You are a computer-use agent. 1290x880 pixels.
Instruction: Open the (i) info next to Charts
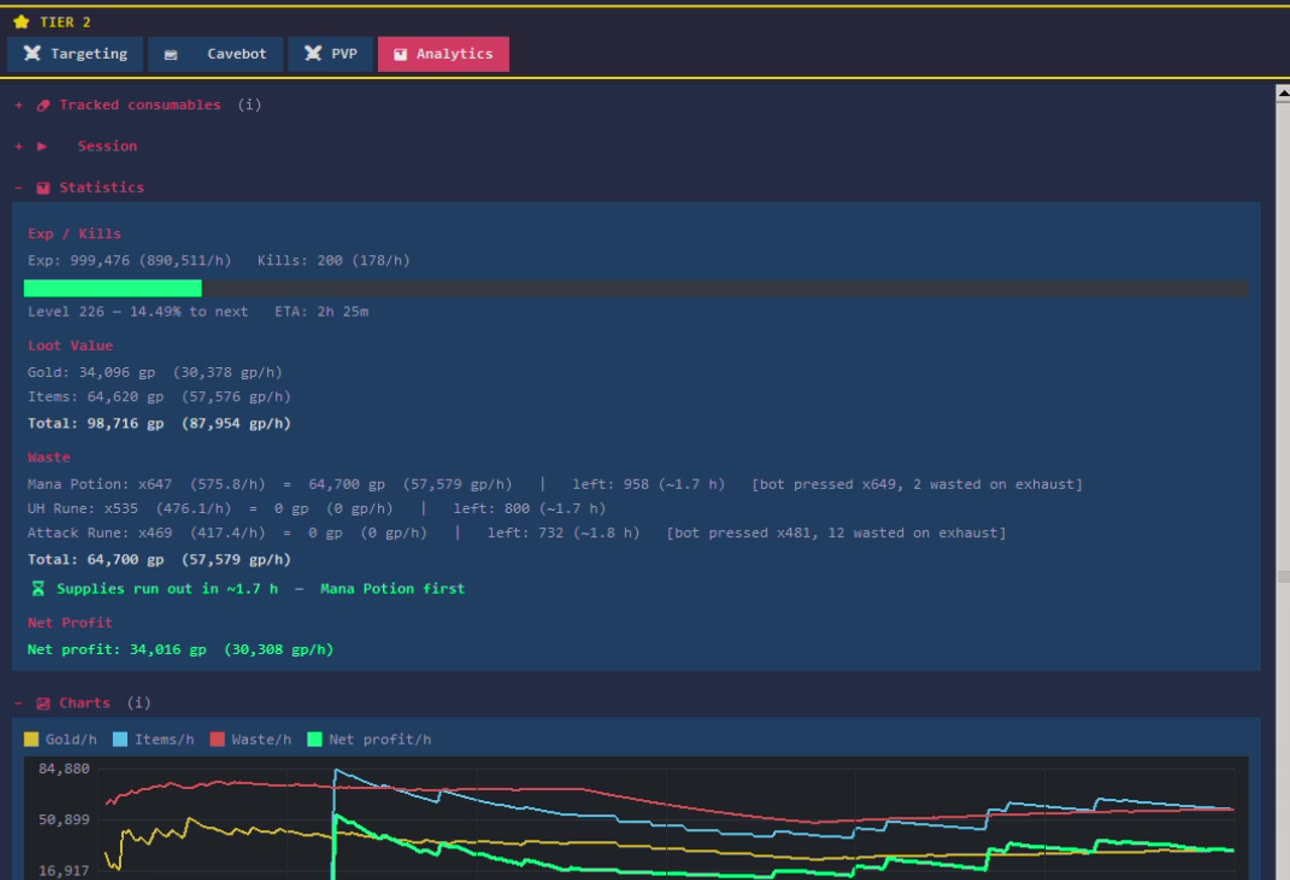click(139, 703)
